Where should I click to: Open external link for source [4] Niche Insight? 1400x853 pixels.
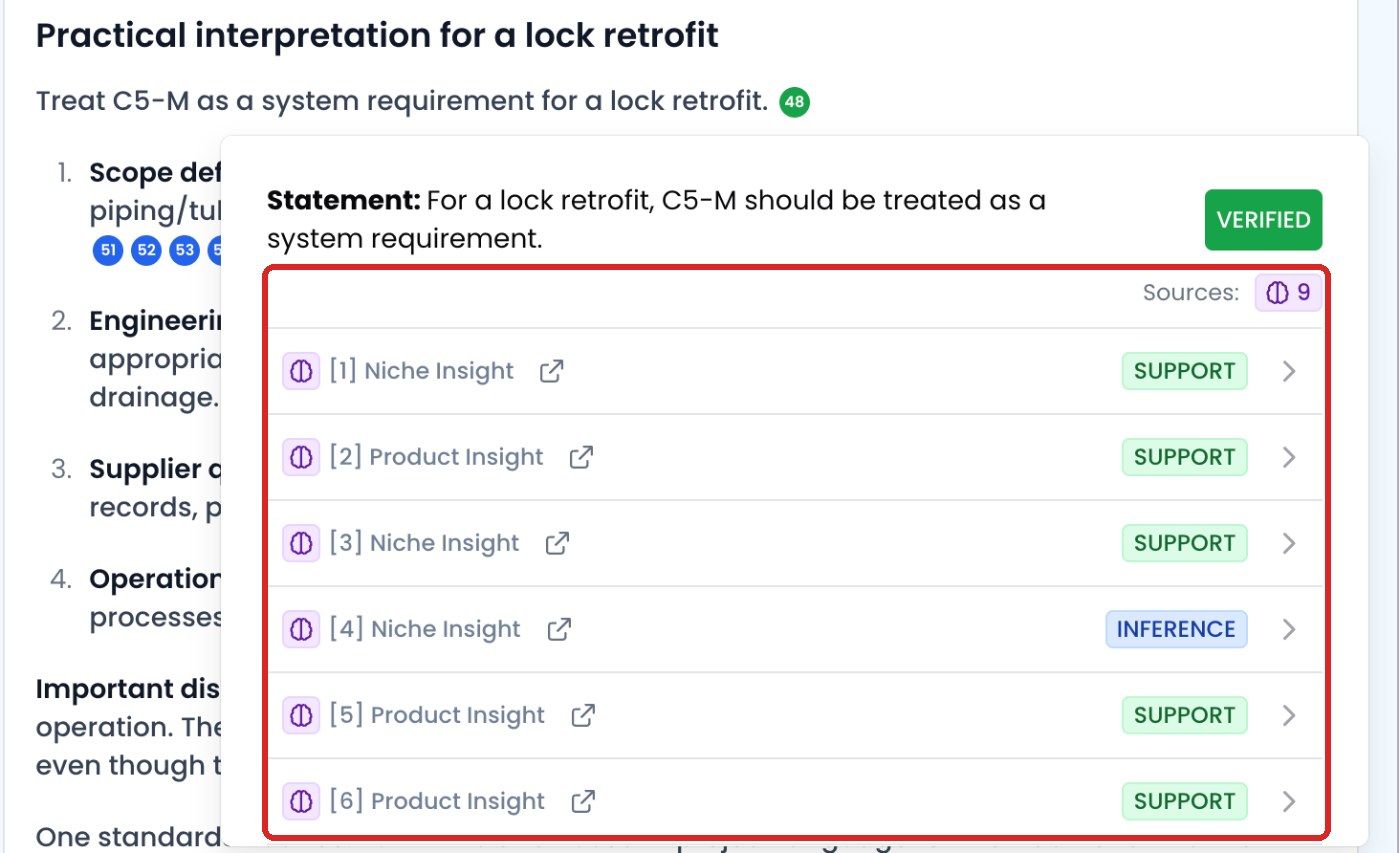[x=559, y=629]
